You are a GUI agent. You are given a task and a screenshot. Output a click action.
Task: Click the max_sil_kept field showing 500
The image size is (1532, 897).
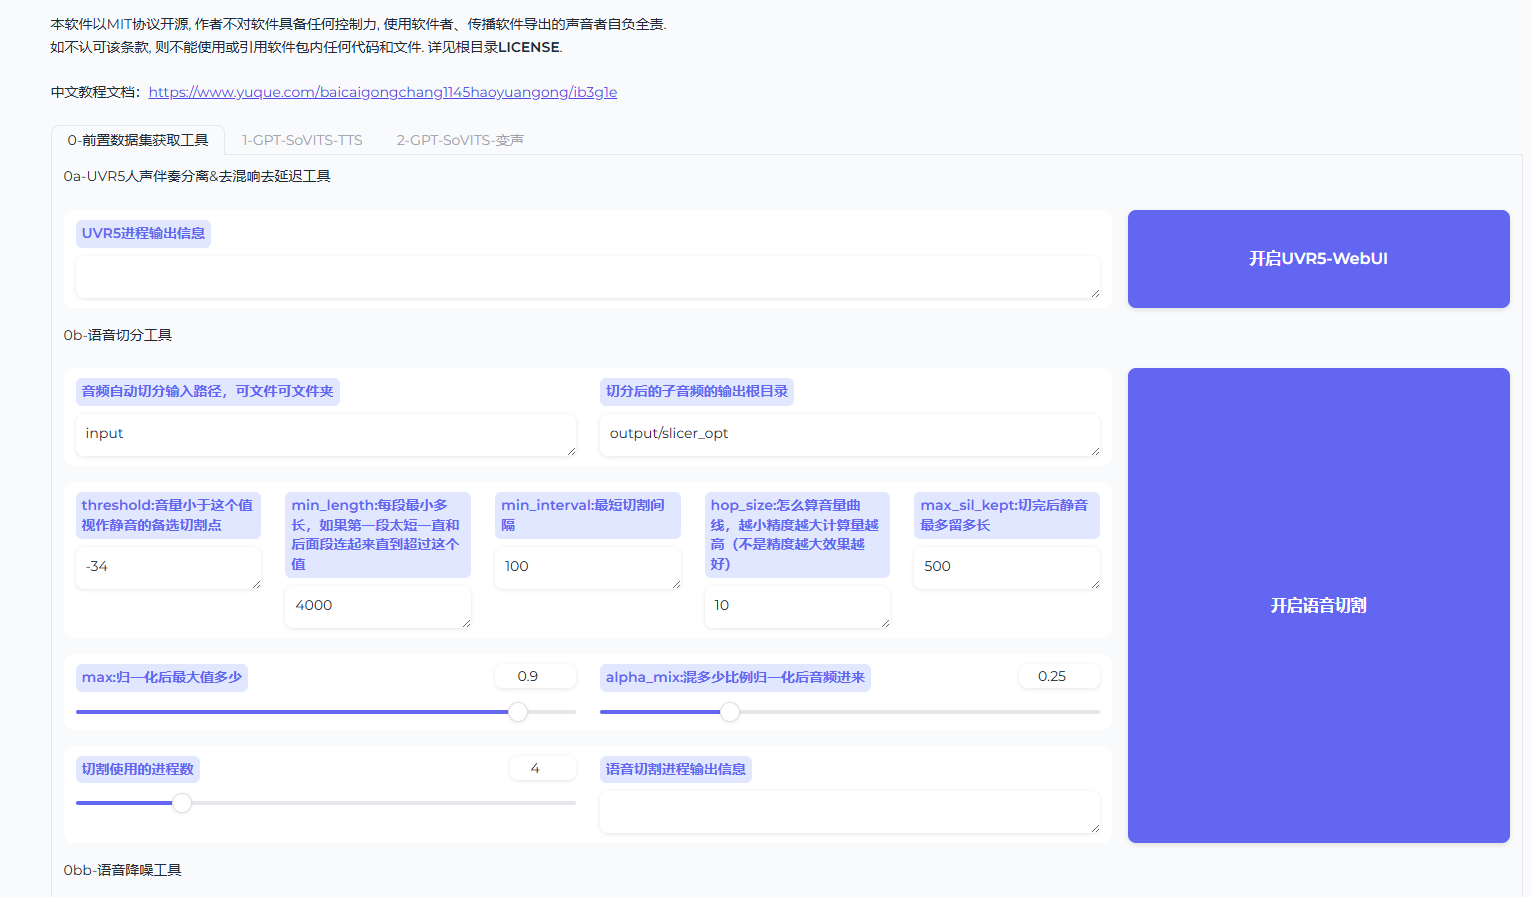click(1007, 568)
